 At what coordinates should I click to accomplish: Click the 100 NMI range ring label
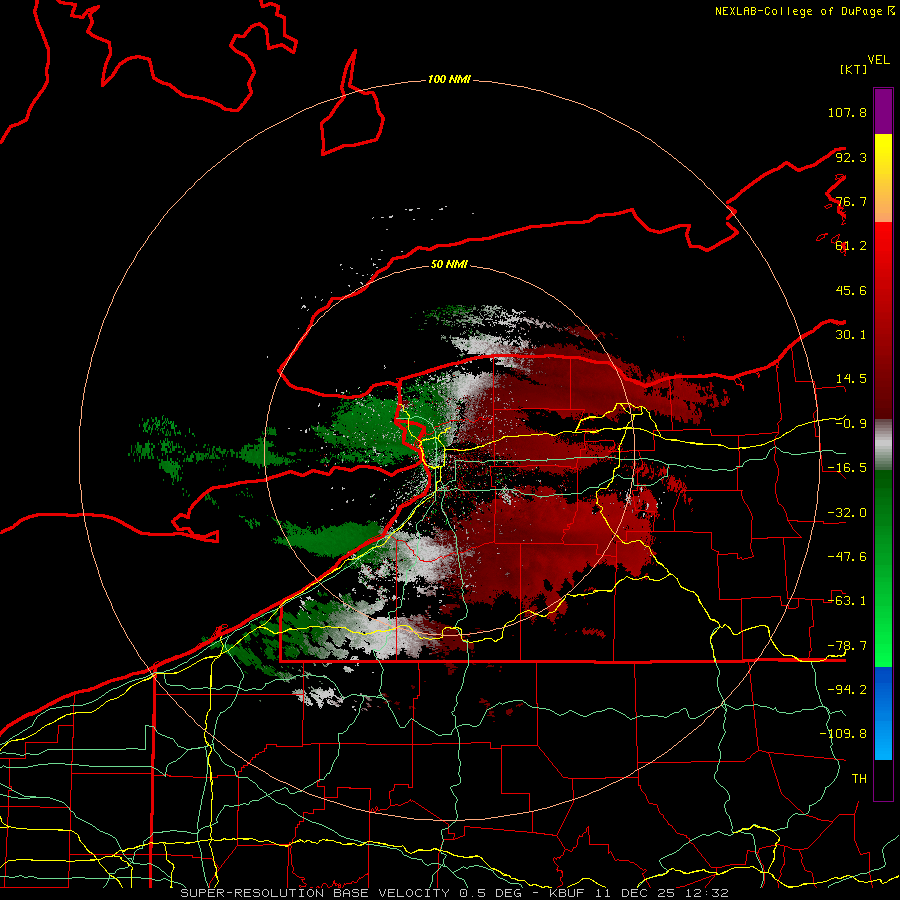pyautogui.click(x=449, y=79)
